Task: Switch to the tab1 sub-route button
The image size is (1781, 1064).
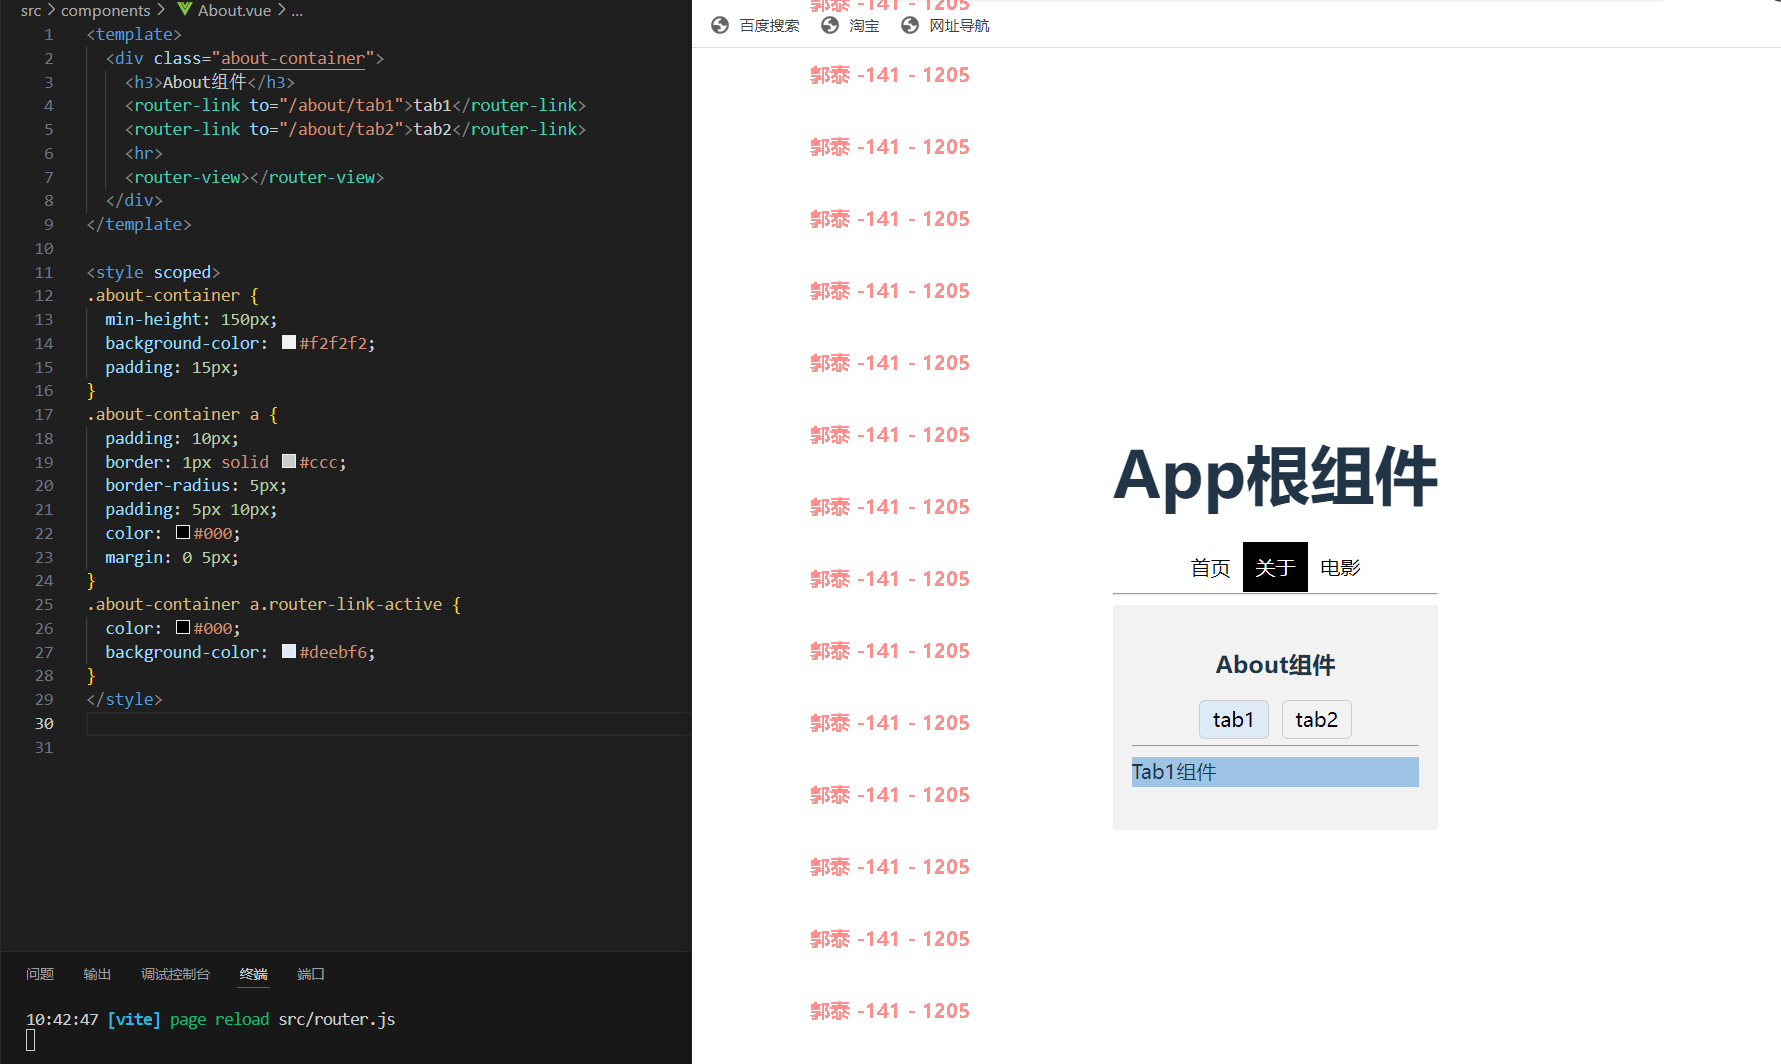Action: [x=1233, y=720]
